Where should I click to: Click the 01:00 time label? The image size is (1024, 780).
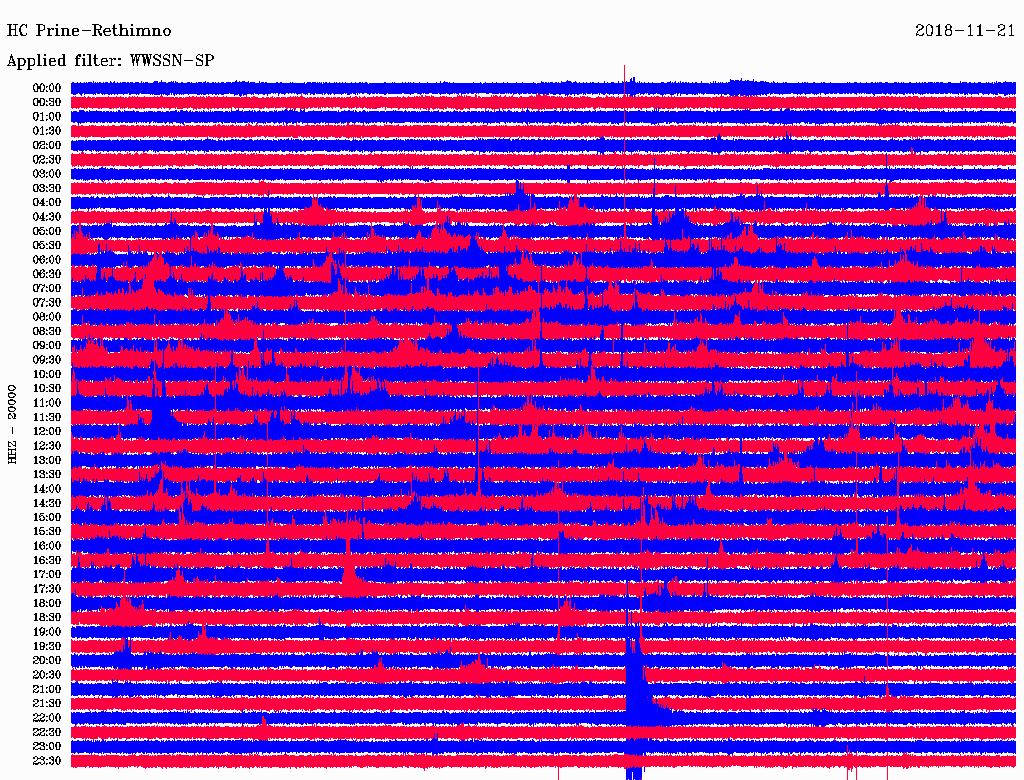47,117
